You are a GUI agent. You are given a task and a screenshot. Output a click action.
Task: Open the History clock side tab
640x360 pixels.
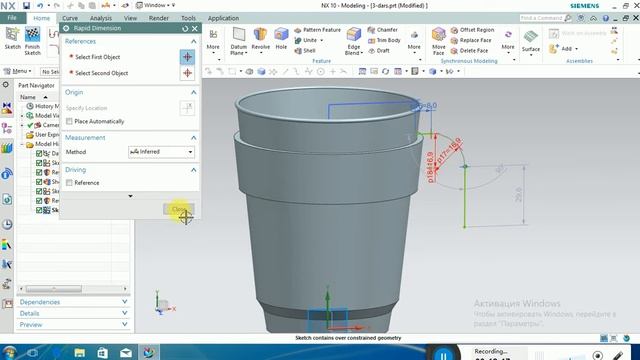click(7, 224)
